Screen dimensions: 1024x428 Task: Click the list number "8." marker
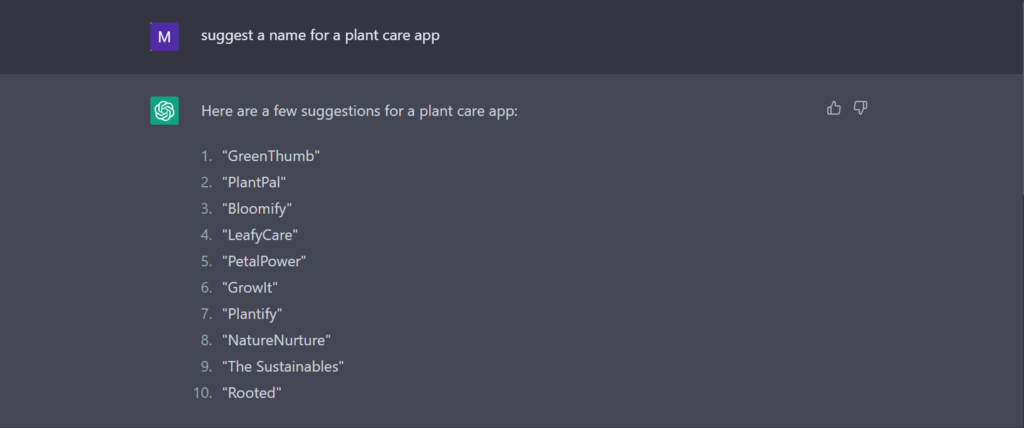click(x=207, y=340)
